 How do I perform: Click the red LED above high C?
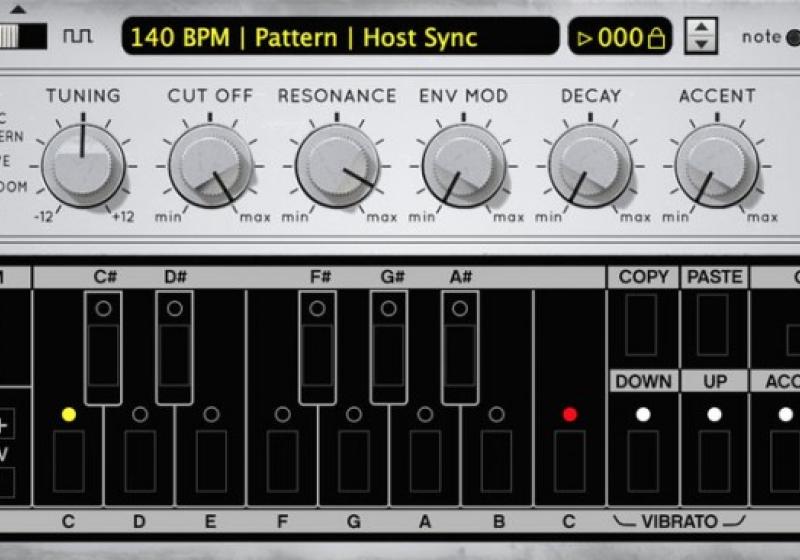(x=570, y=415)
